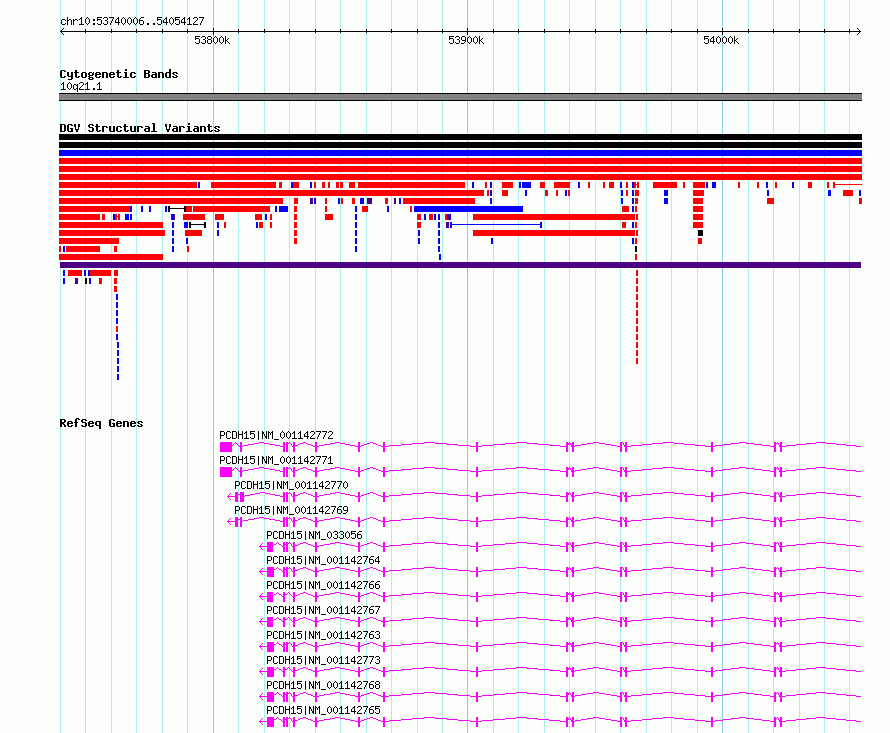
Task: Open gene label PCDH15|NM_033056
Action: coord(314,535)
